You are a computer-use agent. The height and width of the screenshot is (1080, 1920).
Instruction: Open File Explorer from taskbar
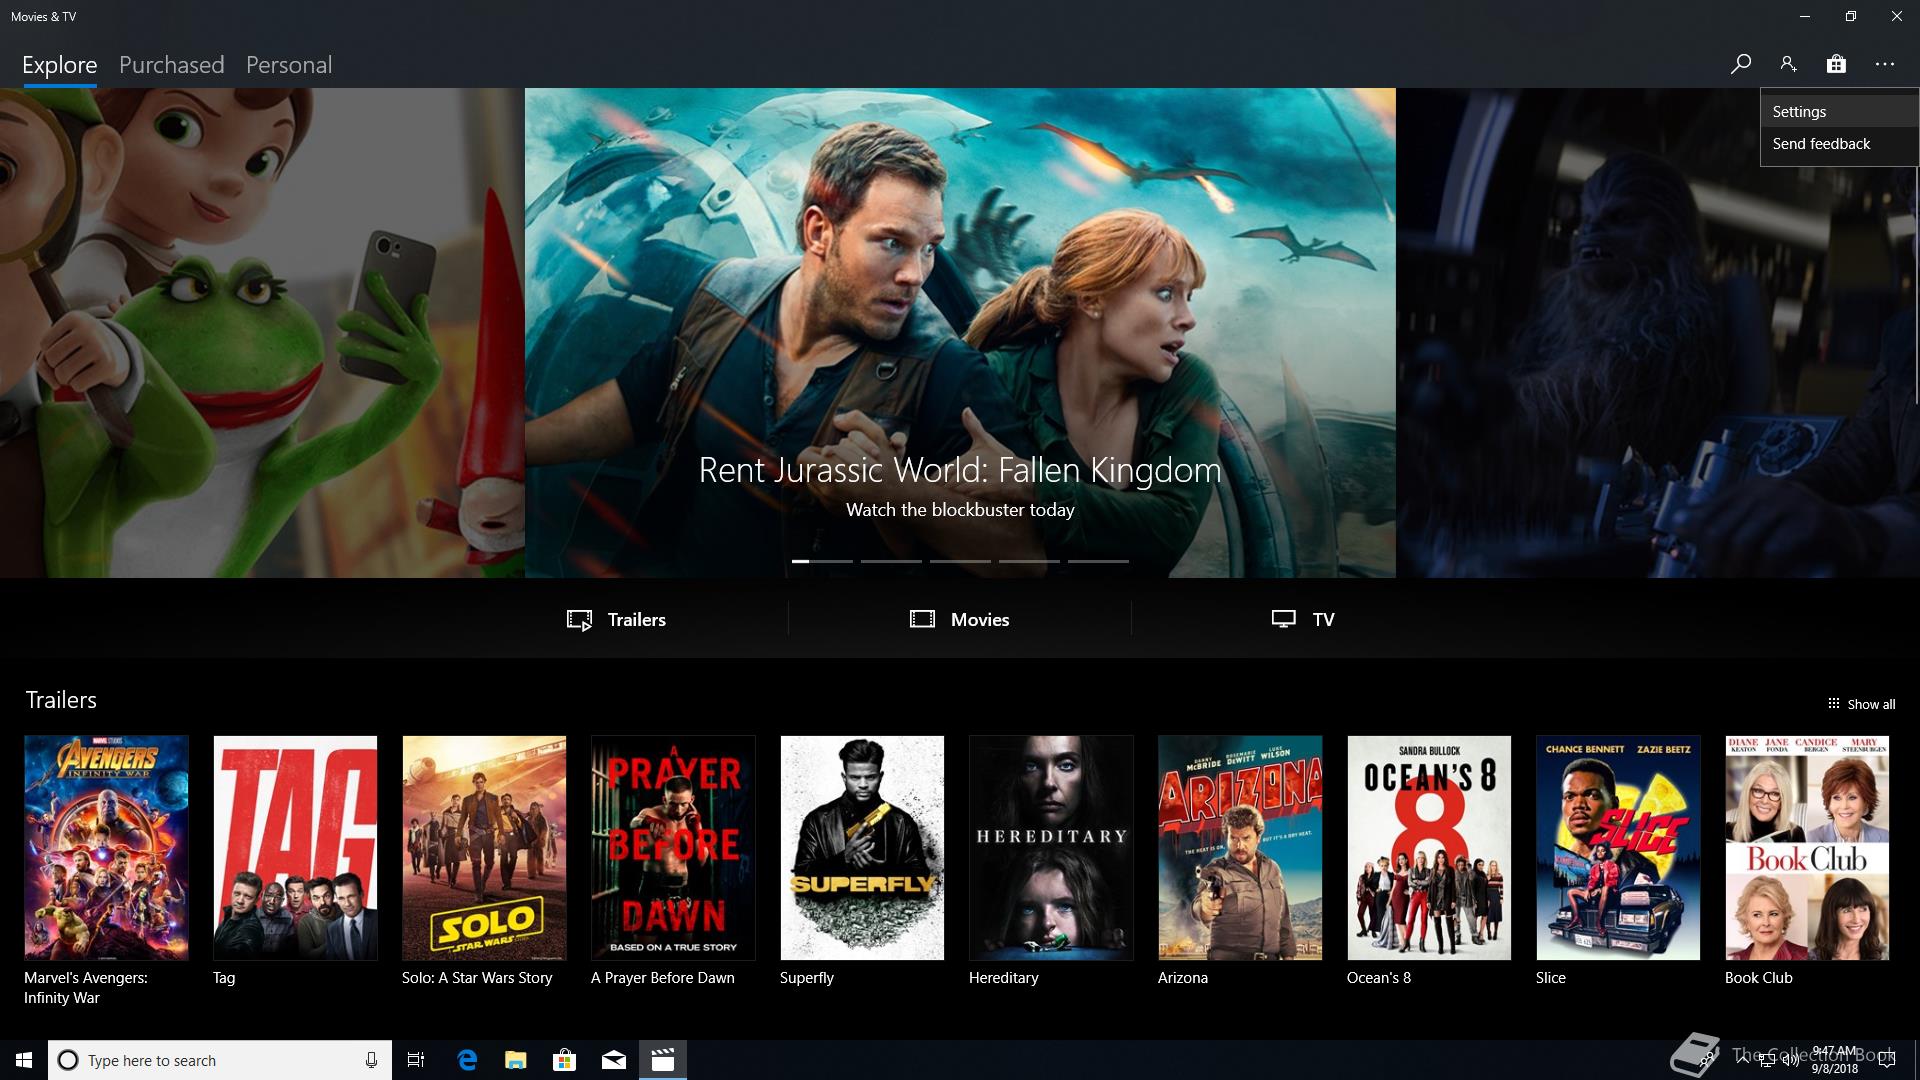[516, 1060]
